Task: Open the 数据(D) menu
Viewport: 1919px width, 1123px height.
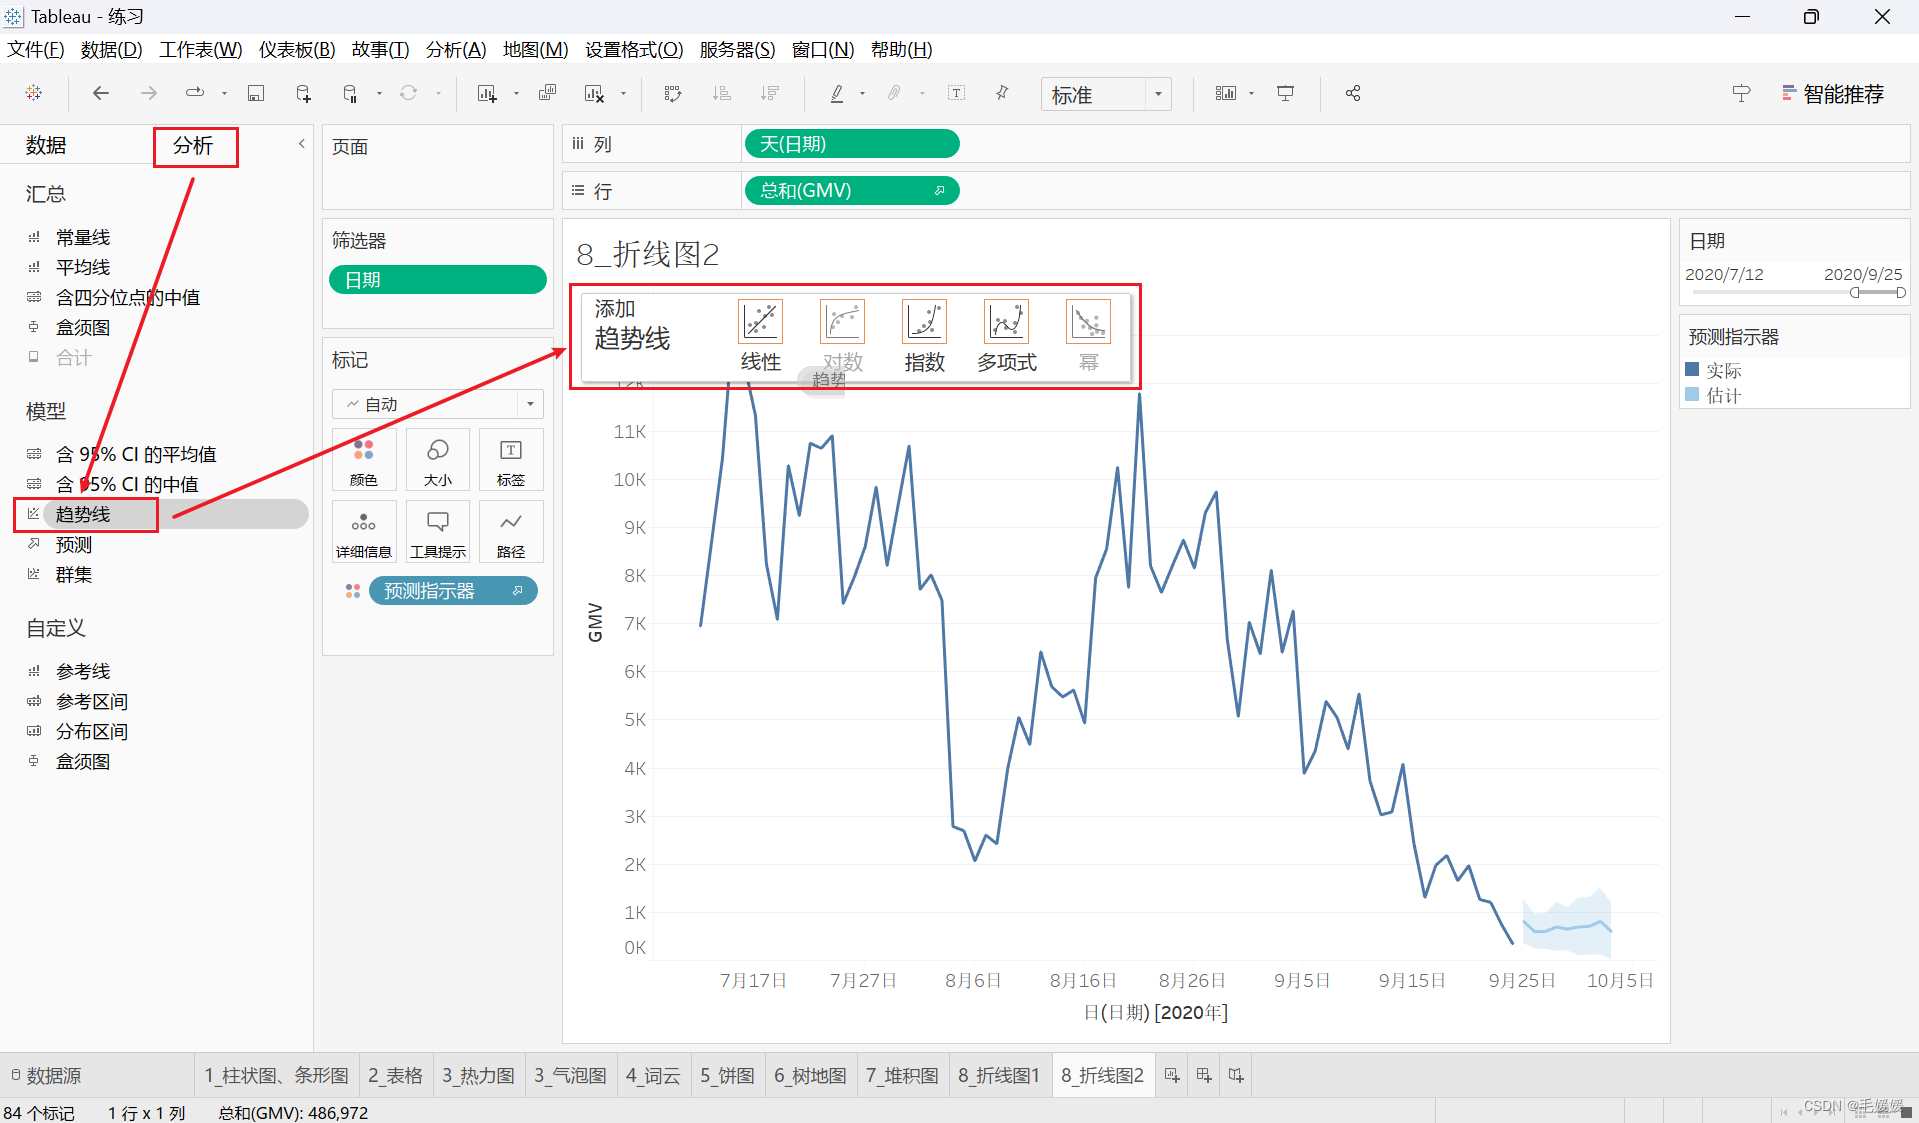Action: tap(111, 49)
